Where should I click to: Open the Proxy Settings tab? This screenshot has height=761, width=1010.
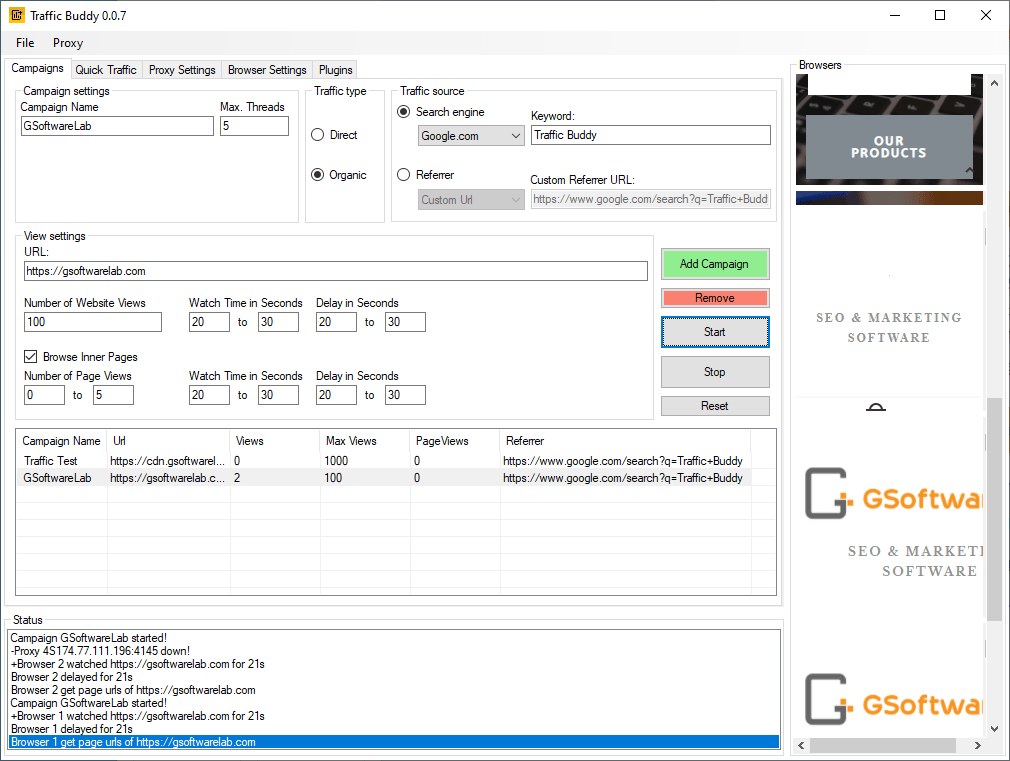182,70
